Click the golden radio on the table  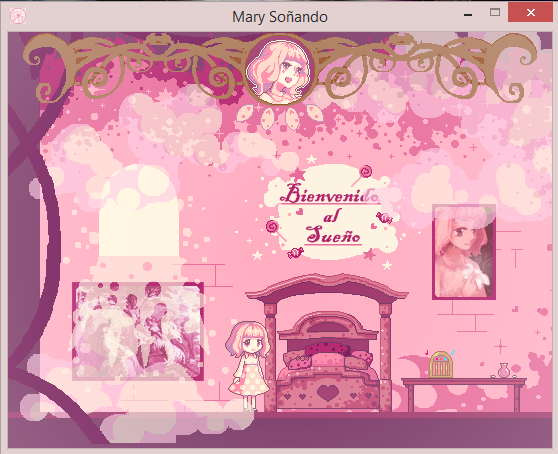click(441, 364)
